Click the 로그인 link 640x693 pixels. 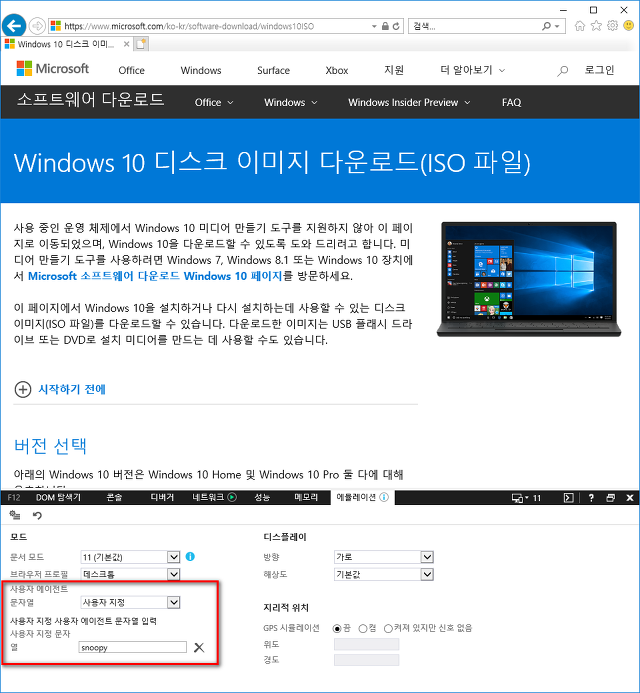click(599, 70)
